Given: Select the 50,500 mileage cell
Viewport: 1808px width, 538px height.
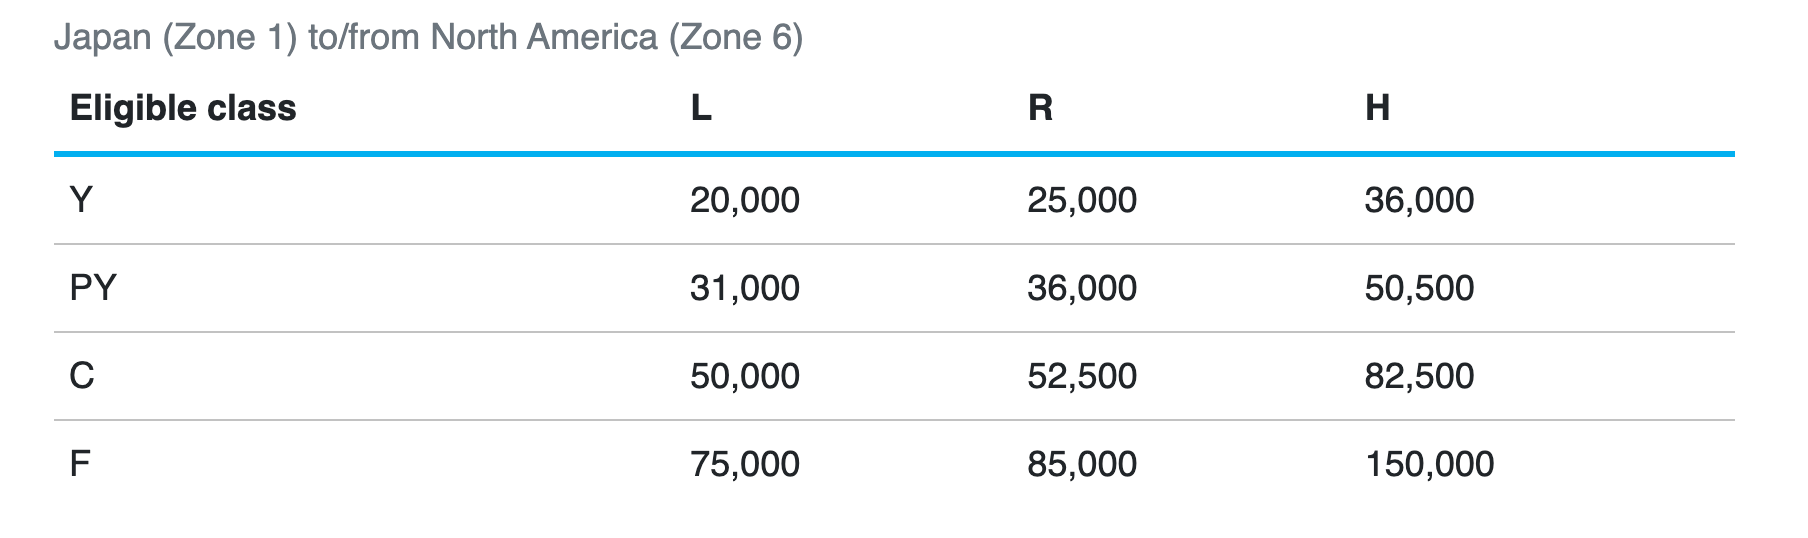Looking at the screenshot, I should click(x=1418, y=288).
